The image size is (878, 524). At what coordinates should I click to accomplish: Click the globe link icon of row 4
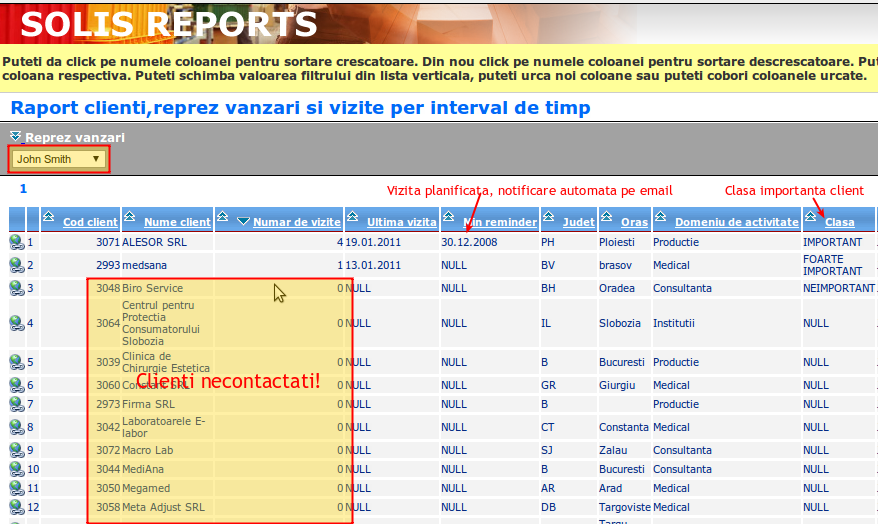[x=17, y=323]
